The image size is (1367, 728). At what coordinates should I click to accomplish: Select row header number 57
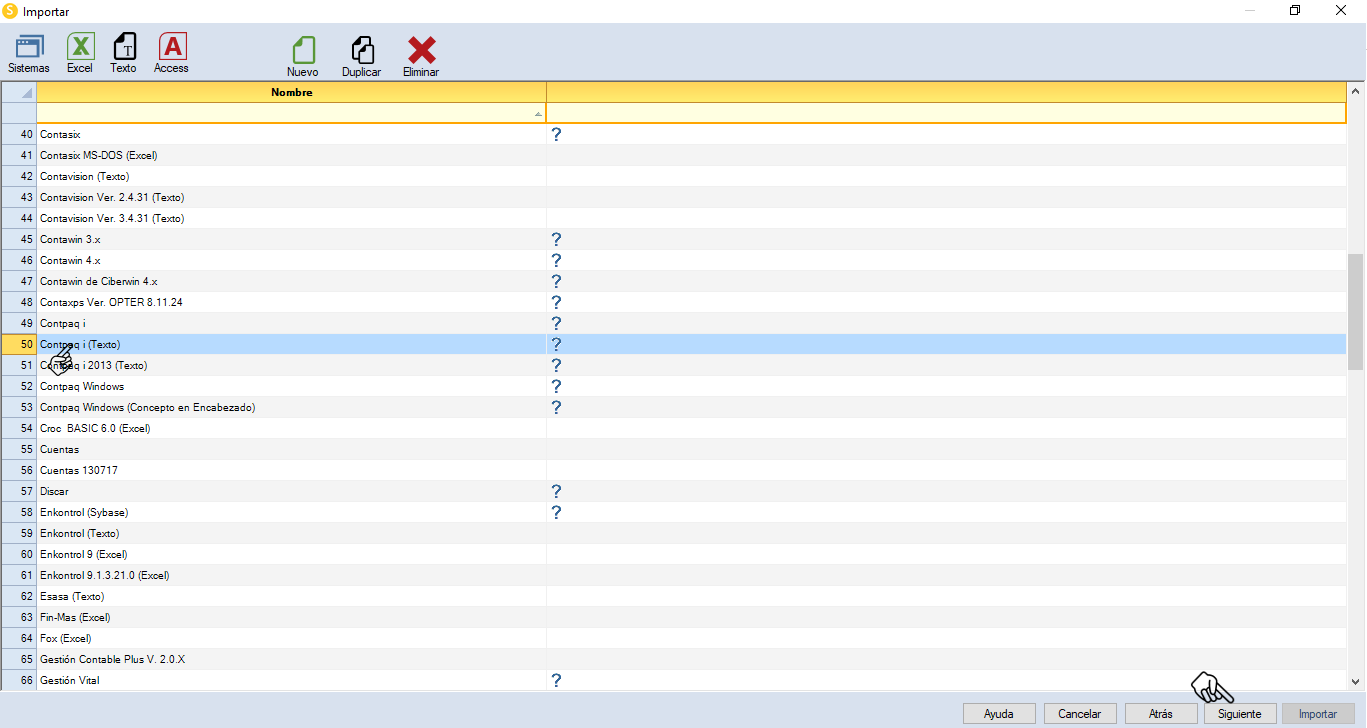click(19, 491)
